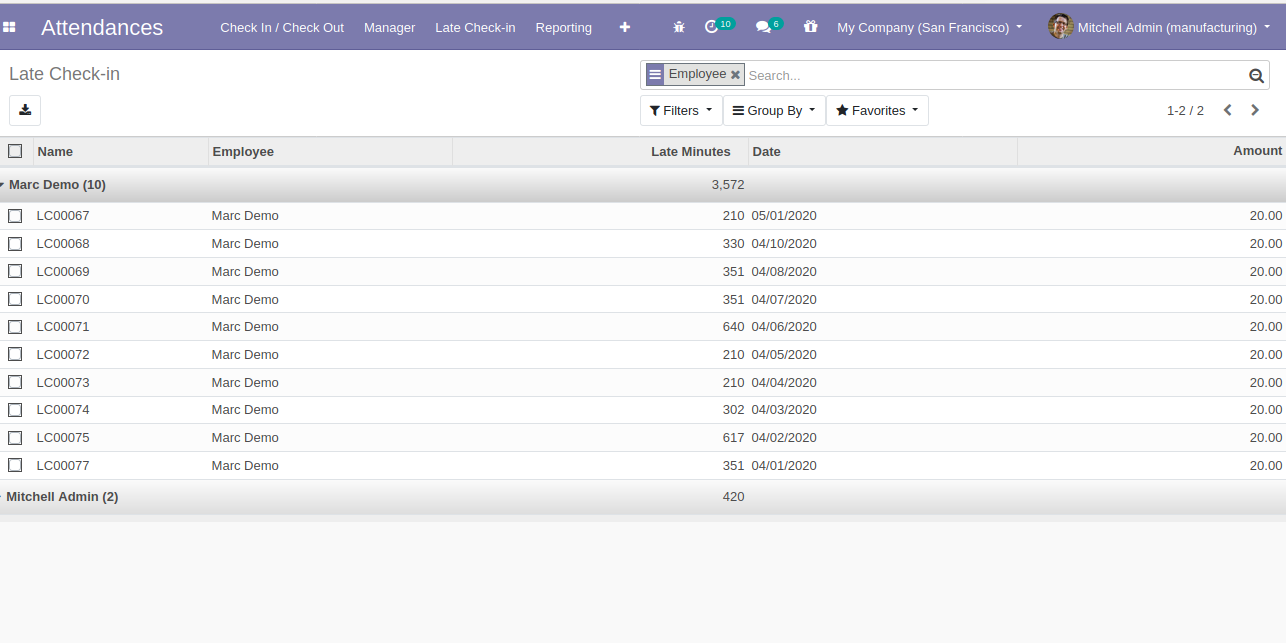The width and height of the screenshot is (1286, 643).
Task: Open record LC00067
Action: (63, 216)
